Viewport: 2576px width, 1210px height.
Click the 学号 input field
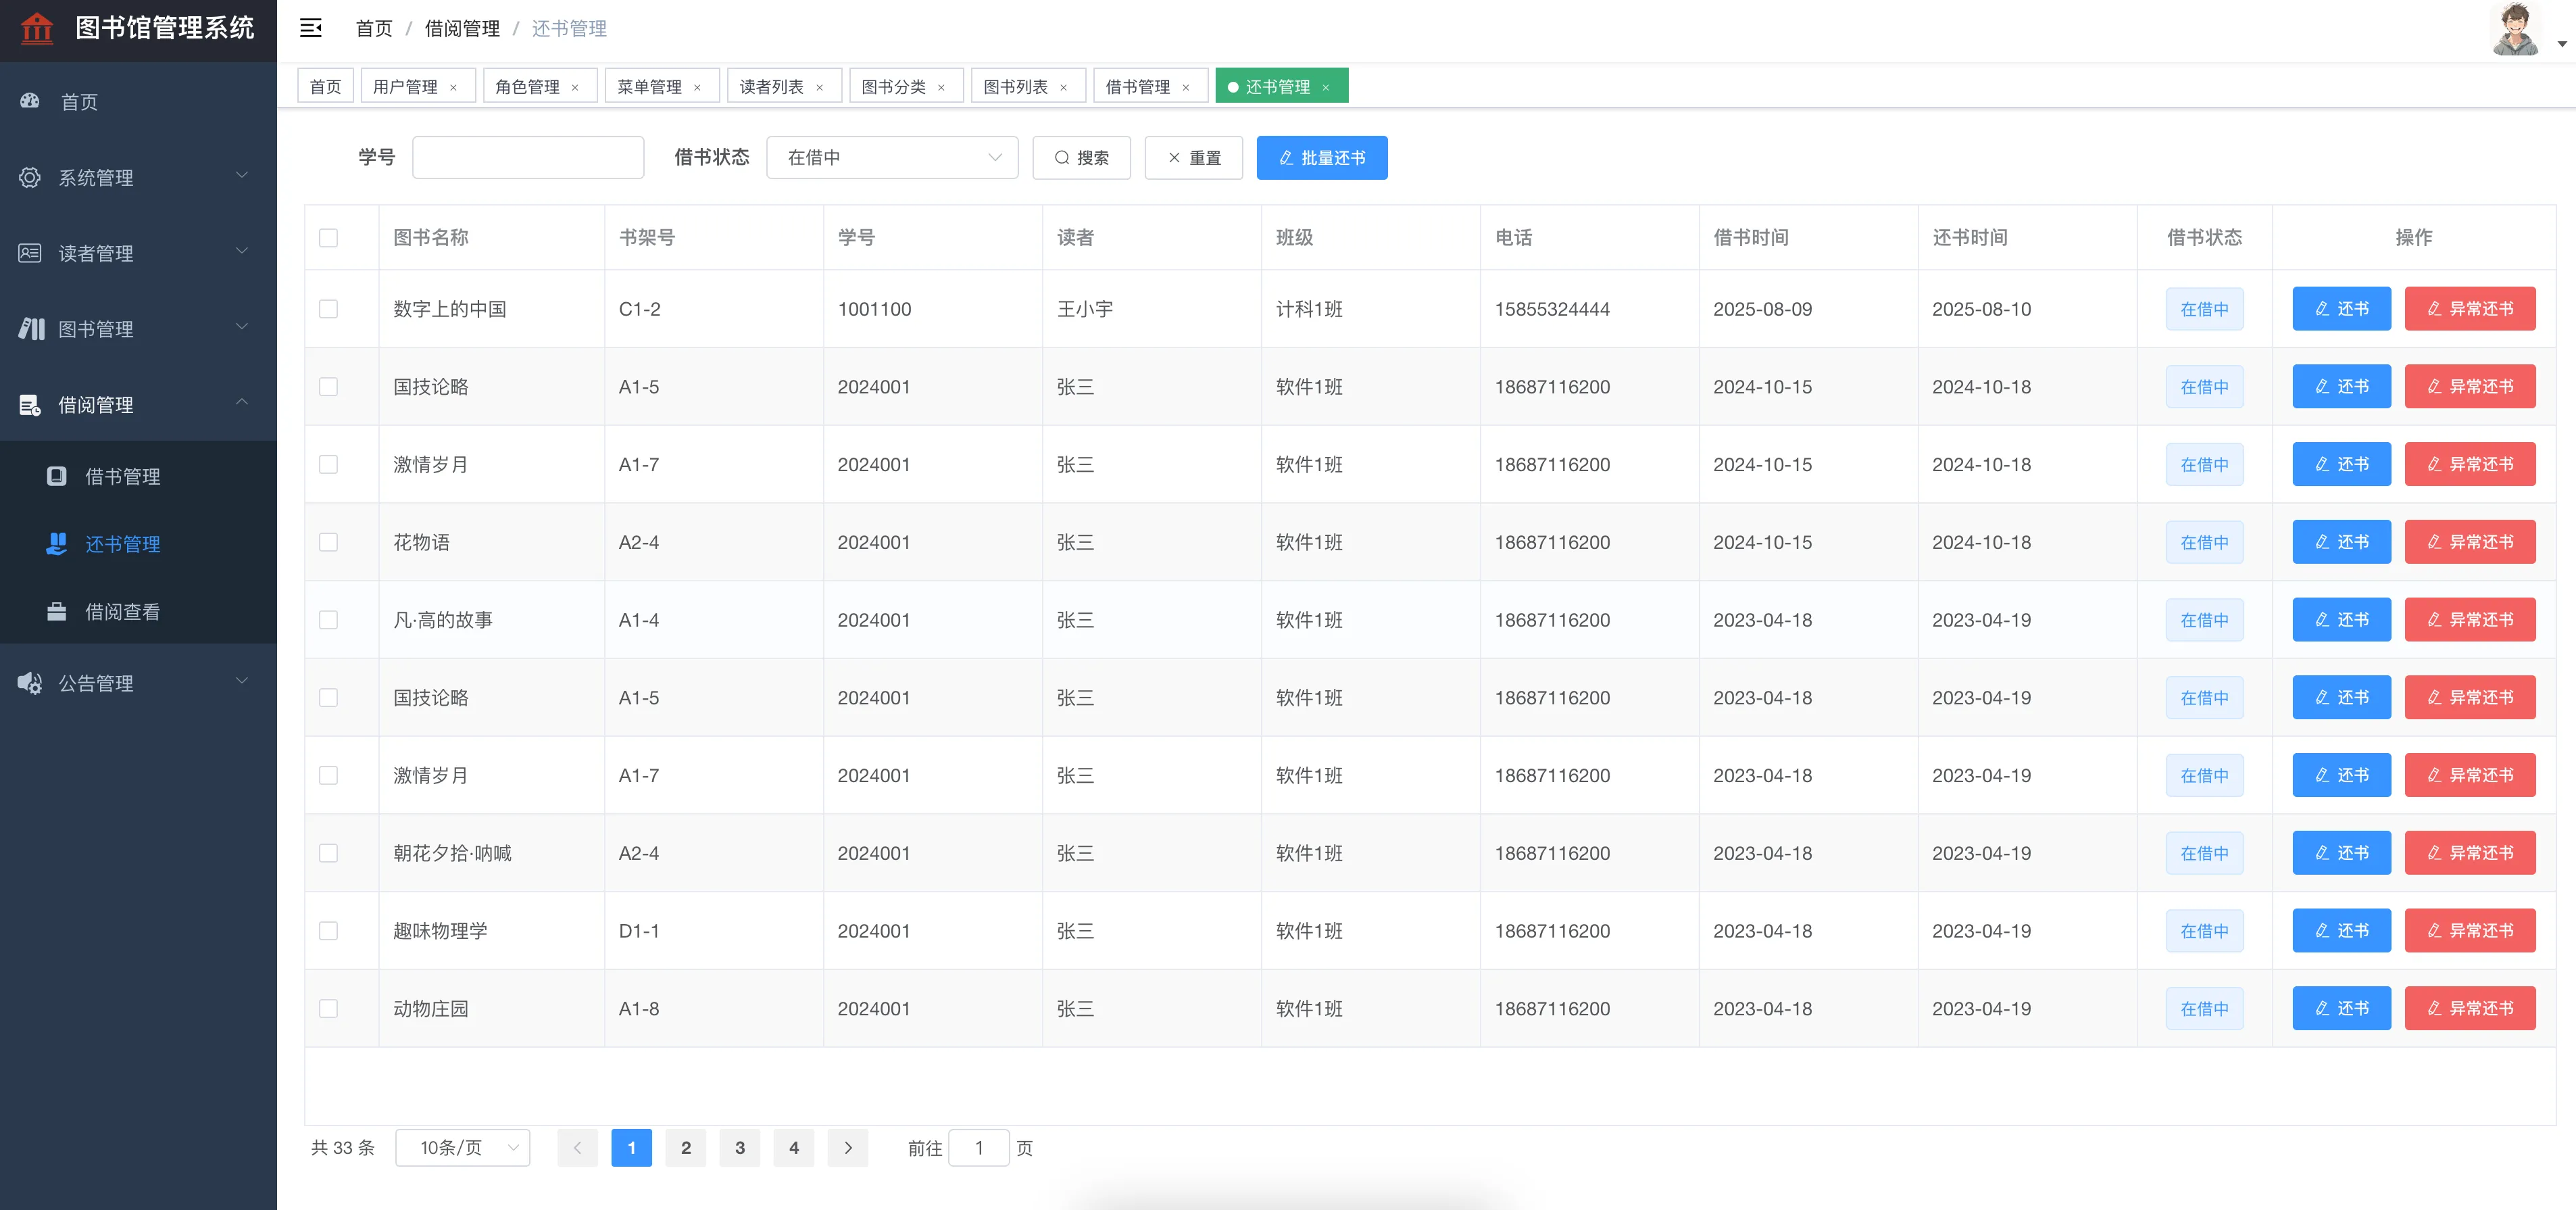(527, 158)
